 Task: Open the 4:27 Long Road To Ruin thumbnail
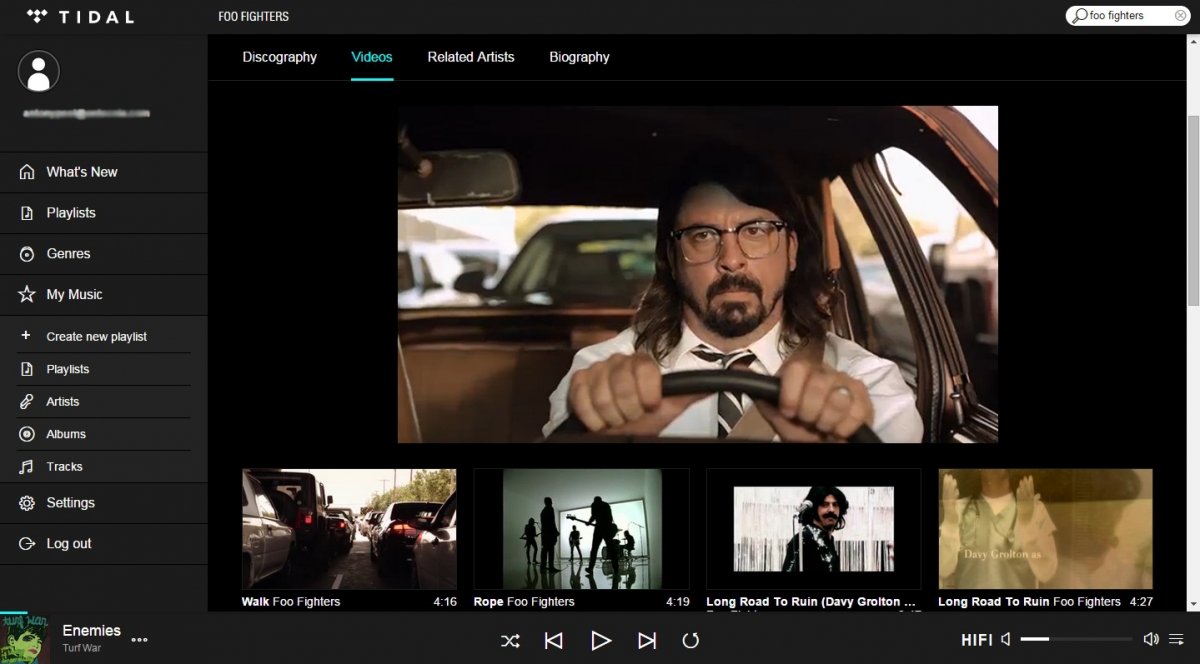point(1045,529)
